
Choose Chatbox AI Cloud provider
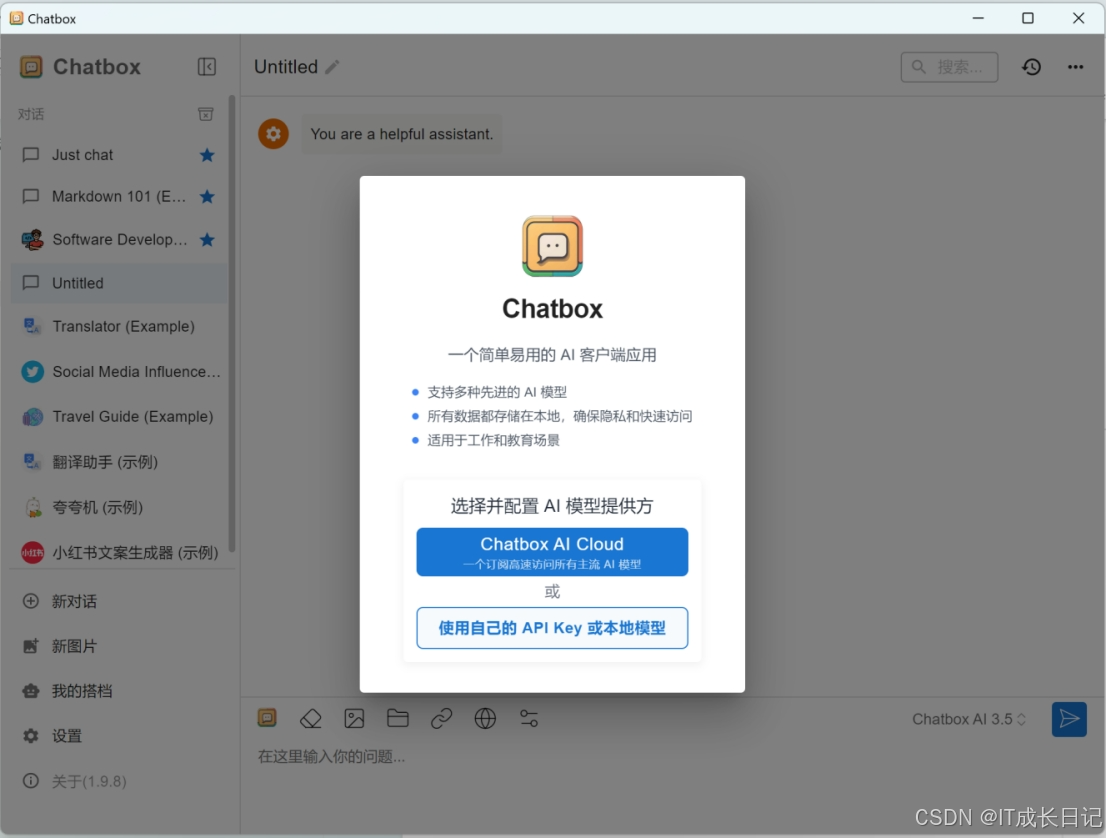point(552,552)
